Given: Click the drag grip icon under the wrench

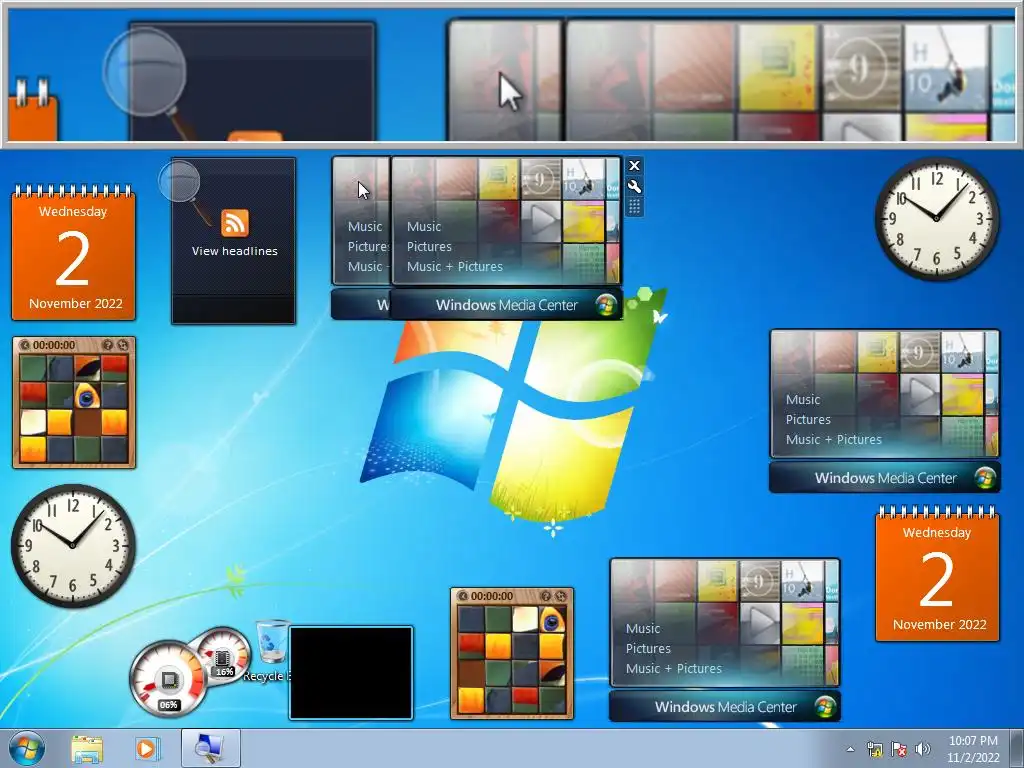Looking at the screenshot, I should coord(634,207).
